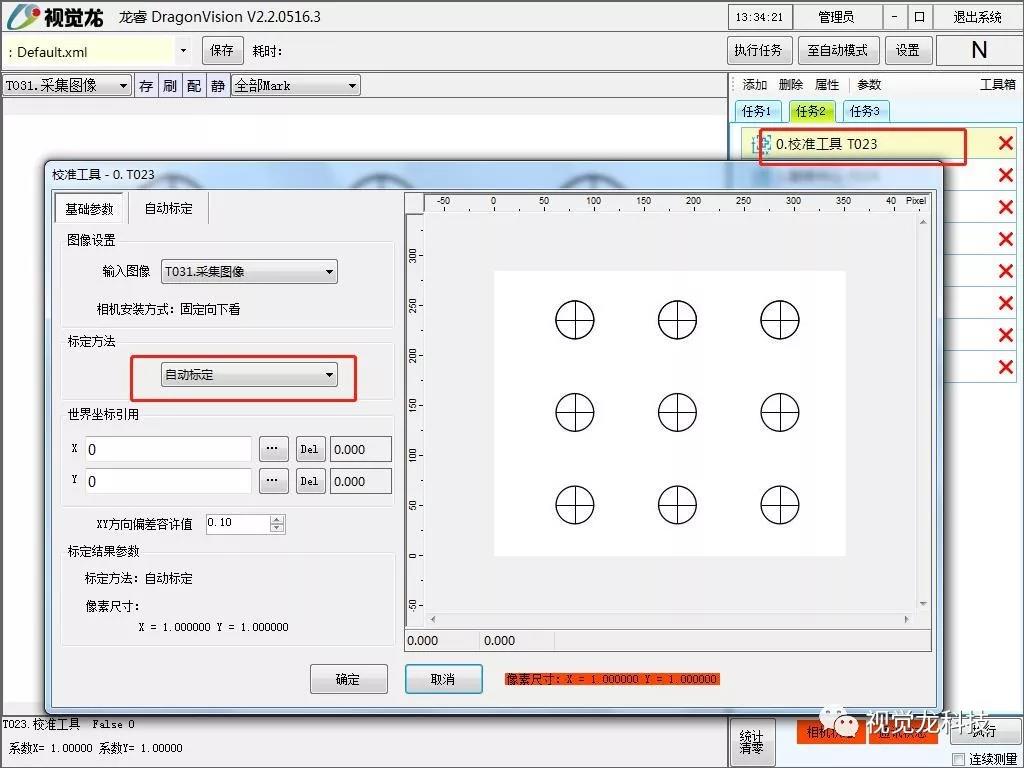Click the 配 configure toolbar icon
The width and height of the screenshot is (1024, 768).
pos(194,86)
